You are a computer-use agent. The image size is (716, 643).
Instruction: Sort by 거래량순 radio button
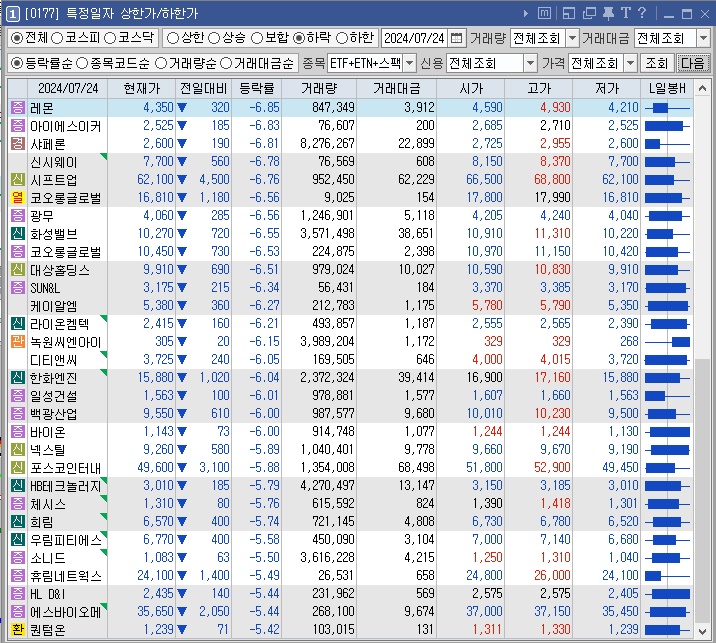pos(161,63)
